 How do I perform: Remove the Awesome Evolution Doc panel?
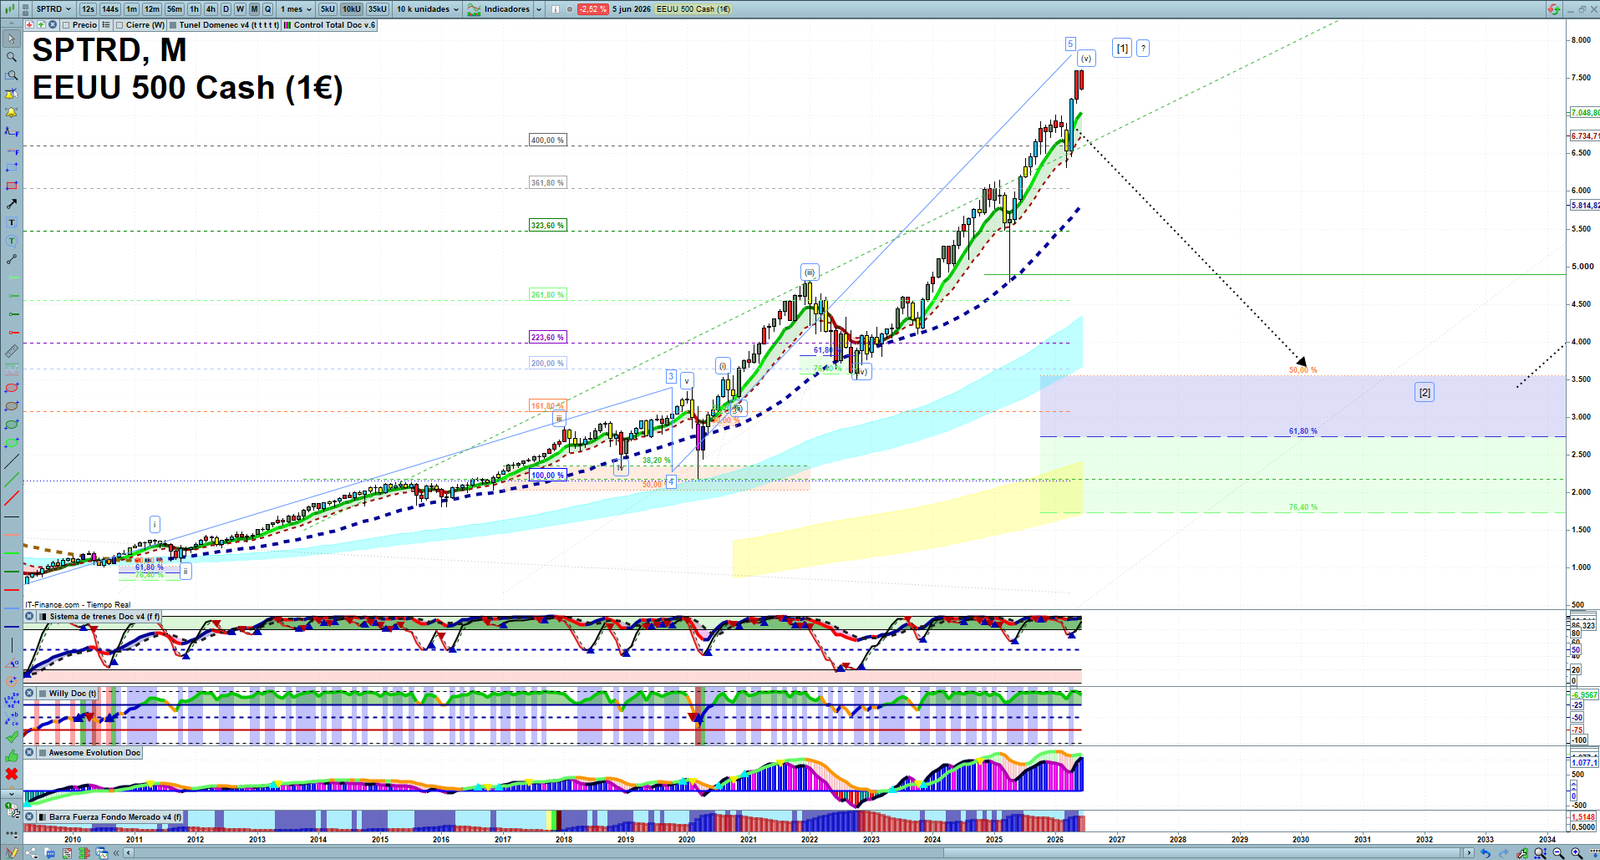30,753
